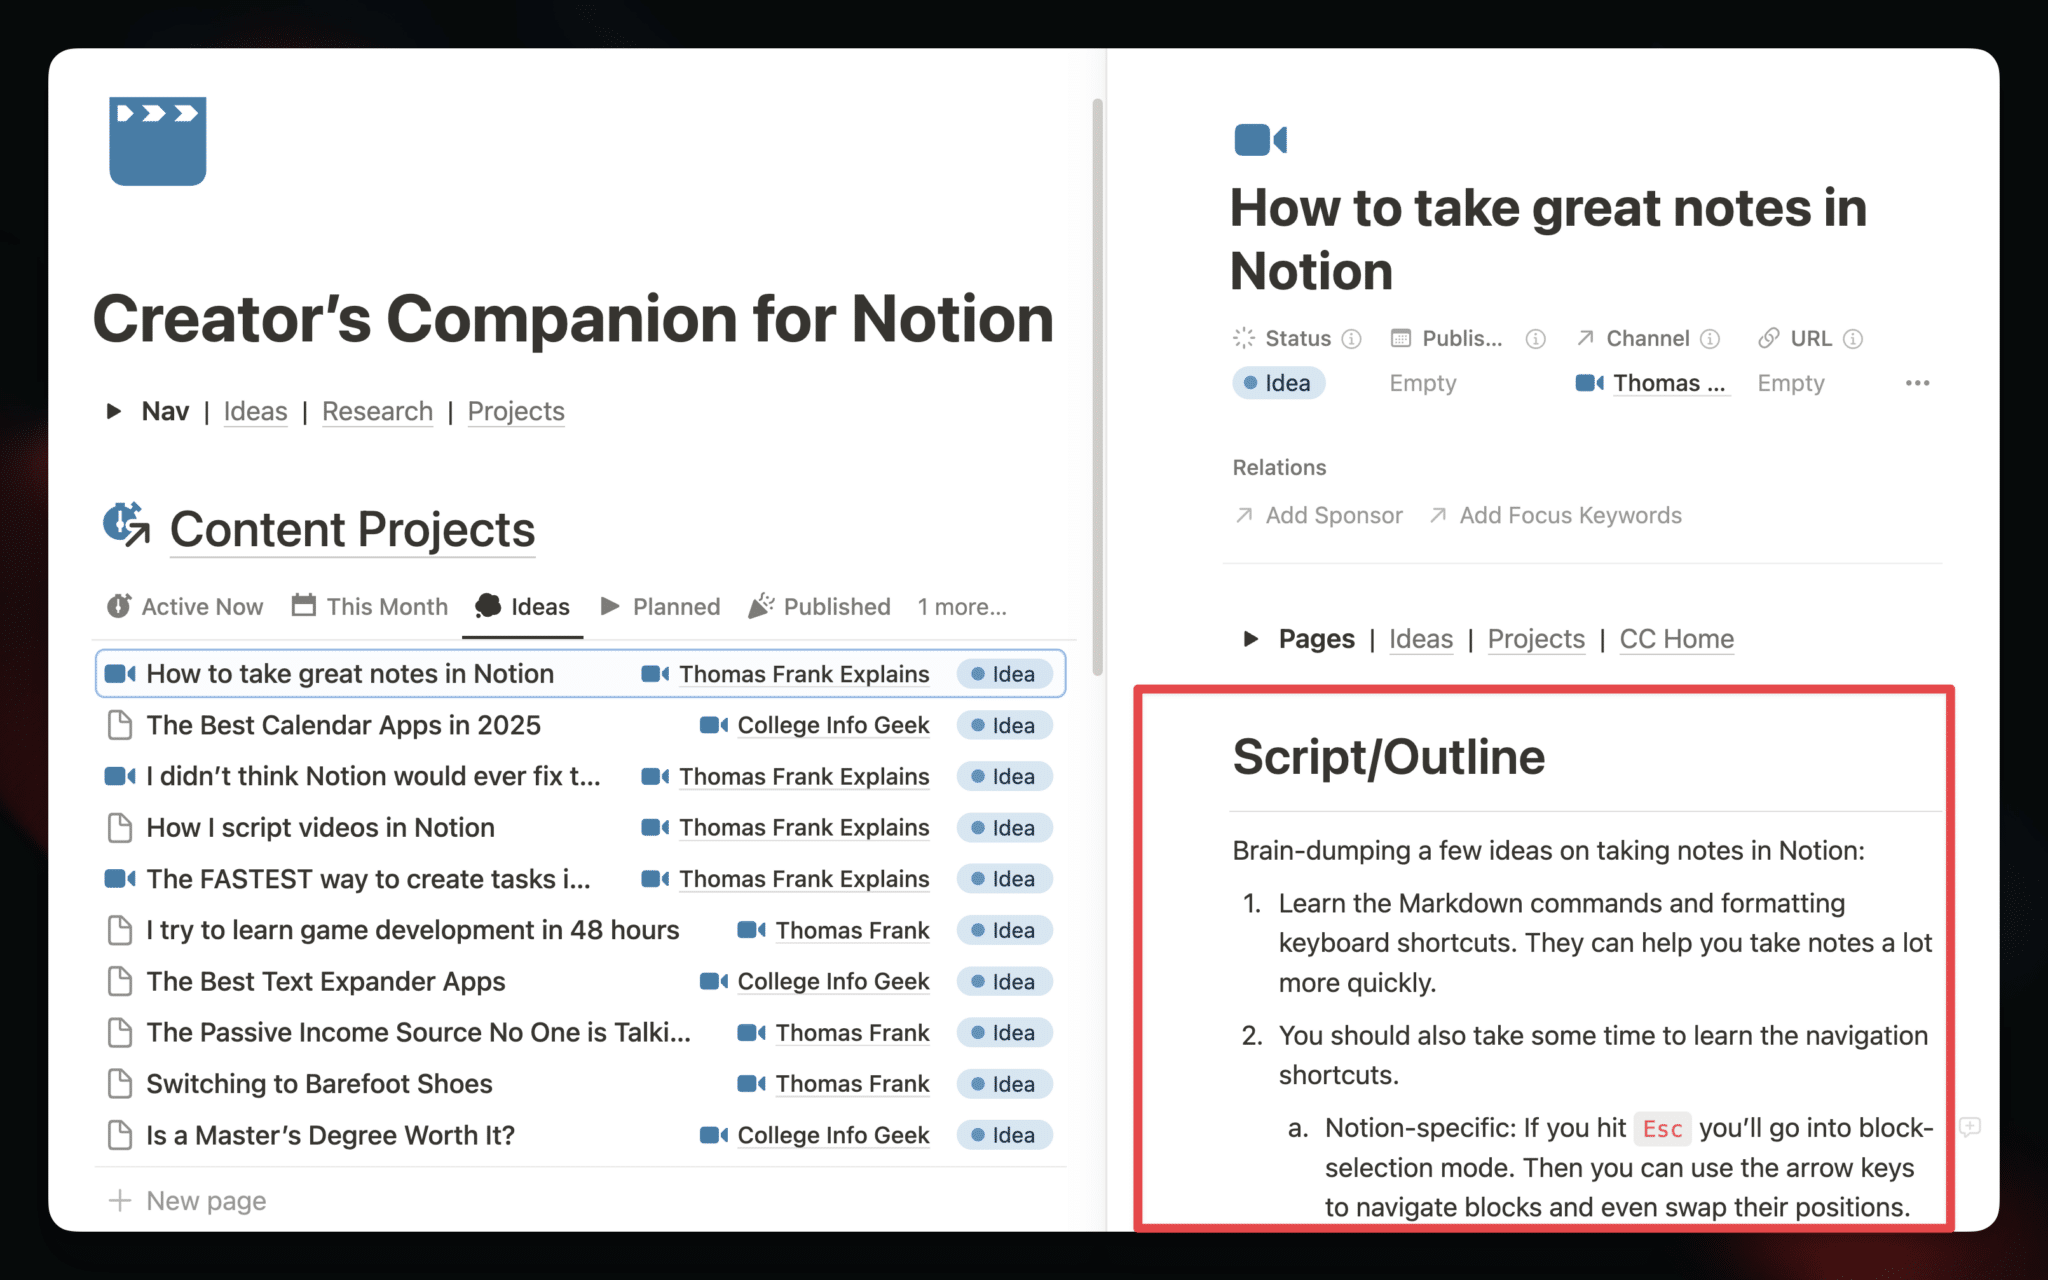2048x1280 pixels.
Task: Open the three-dots properties menu
Action: (1917, 383)
